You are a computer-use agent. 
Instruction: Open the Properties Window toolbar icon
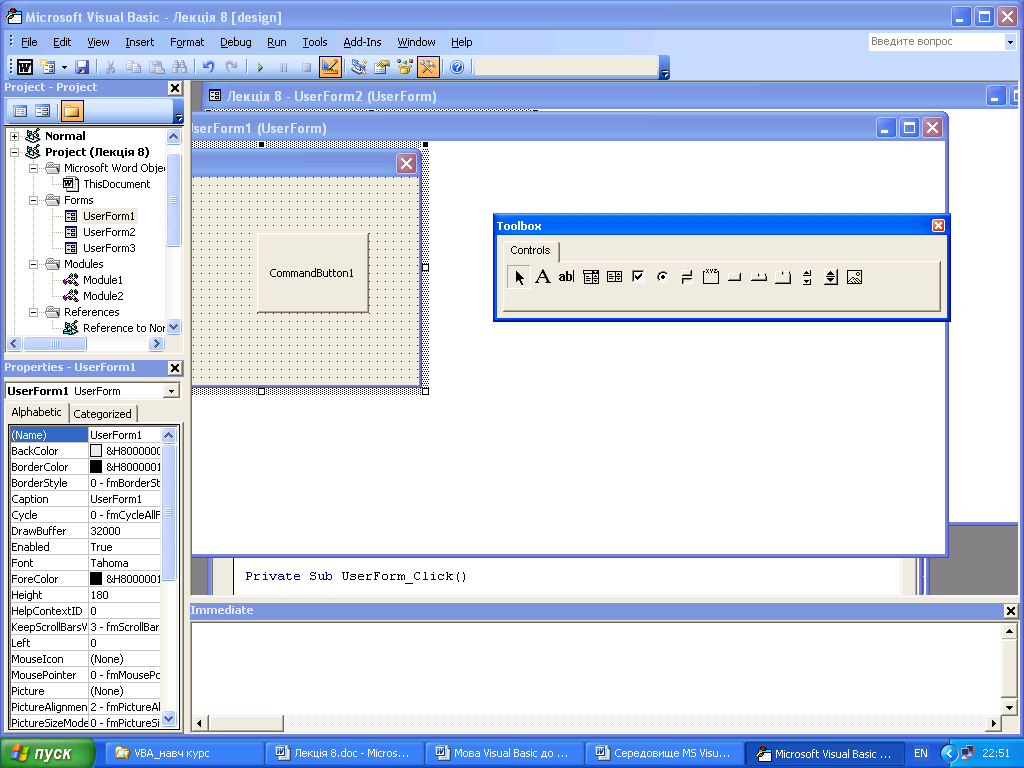381,67
